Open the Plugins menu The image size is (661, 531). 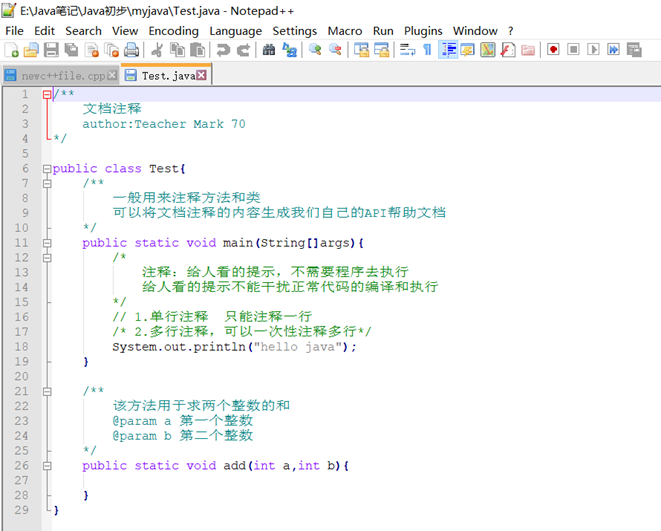pos(423,31)
